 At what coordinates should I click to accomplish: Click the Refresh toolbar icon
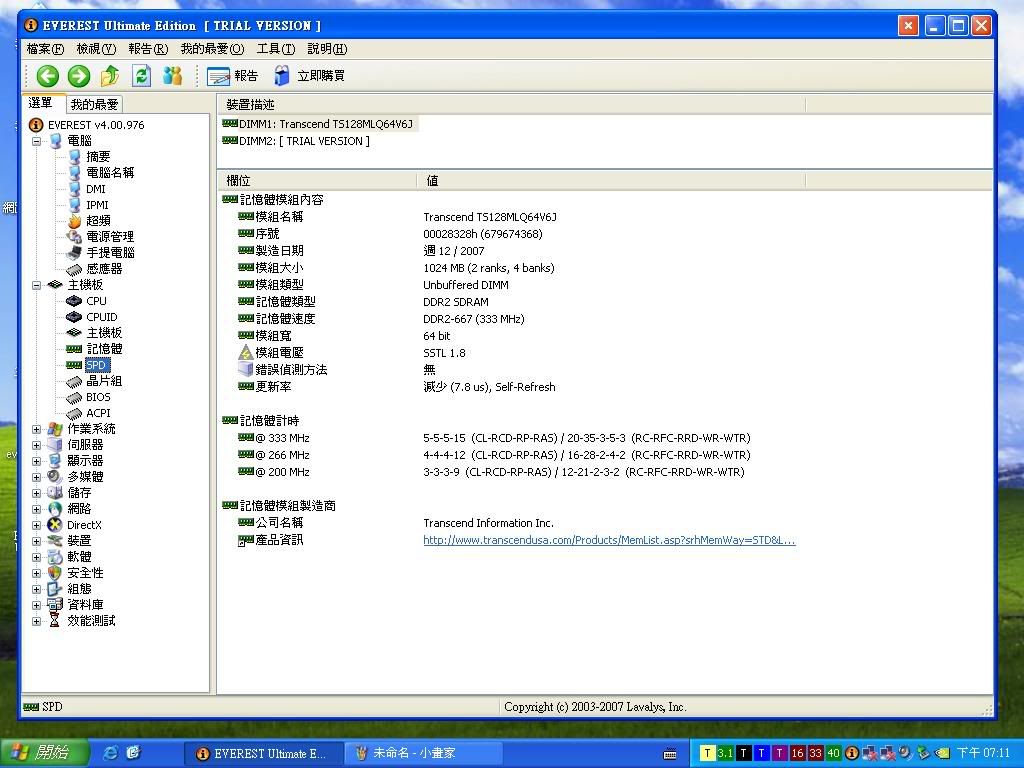[x=141, y=76]
